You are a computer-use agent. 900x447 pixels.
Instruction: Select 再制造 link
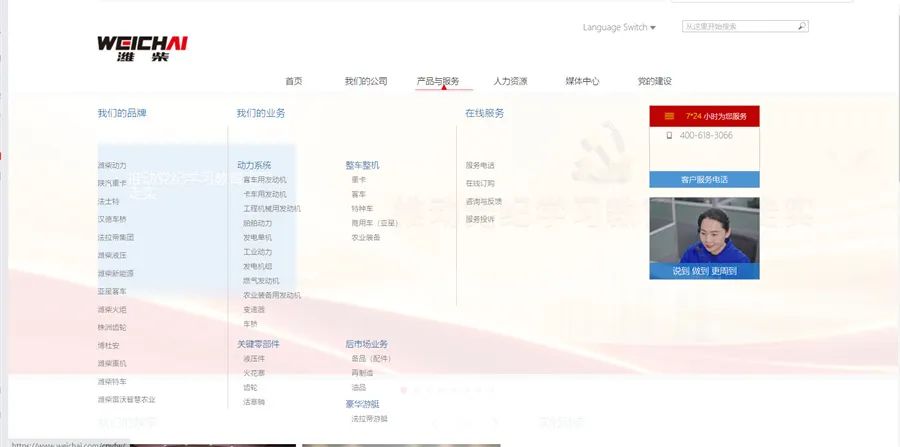coord(362,373)
